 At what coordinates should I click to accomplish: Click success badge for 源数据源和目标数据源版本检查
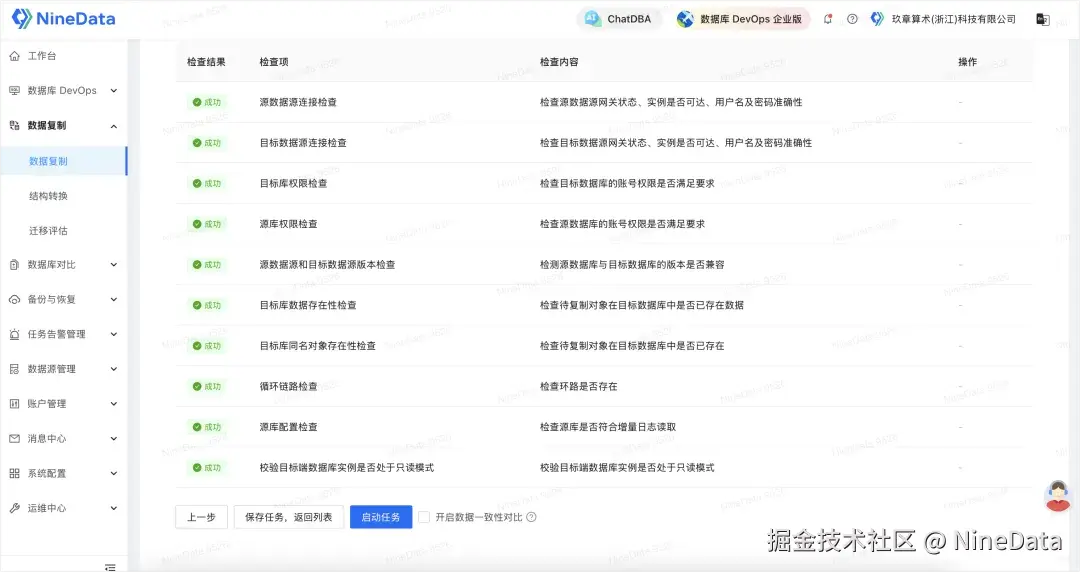(x=207, y=265)
